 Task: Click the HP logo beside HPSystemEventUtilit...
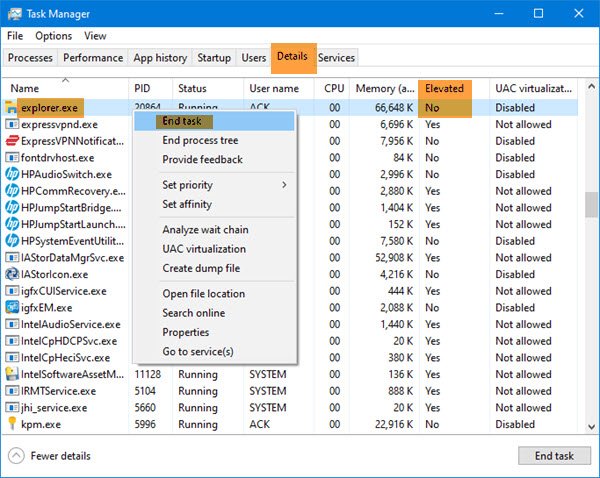point(12,241)
